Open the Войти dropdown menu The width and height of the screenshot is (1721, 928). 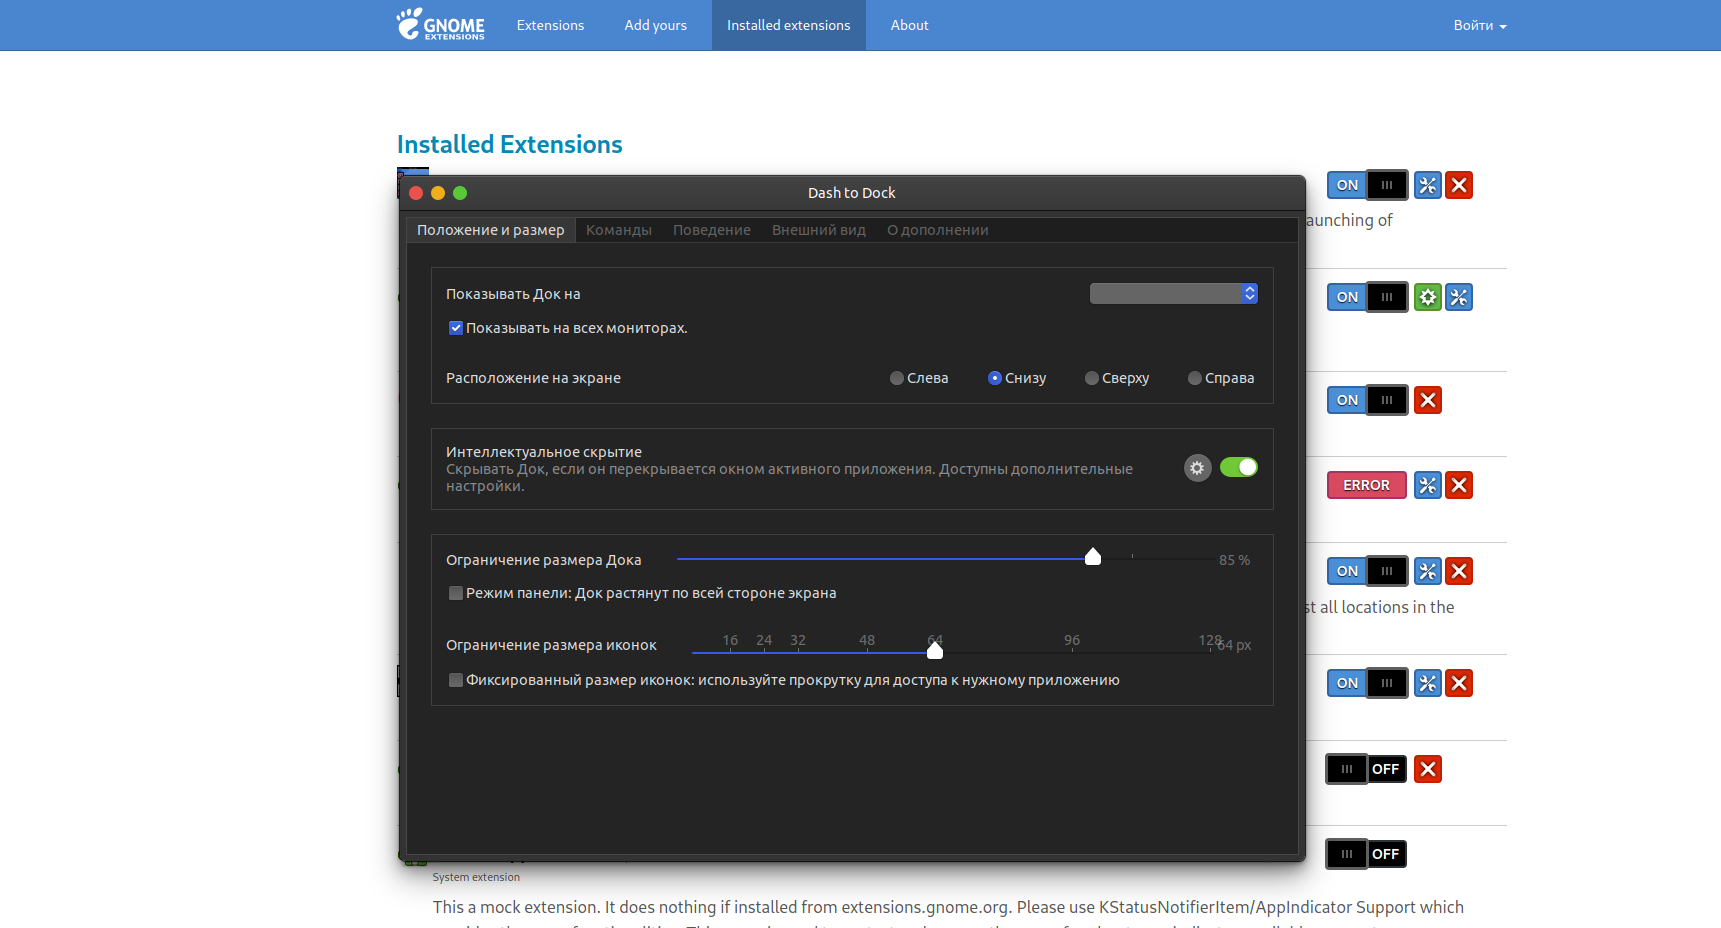[1480, 25]
